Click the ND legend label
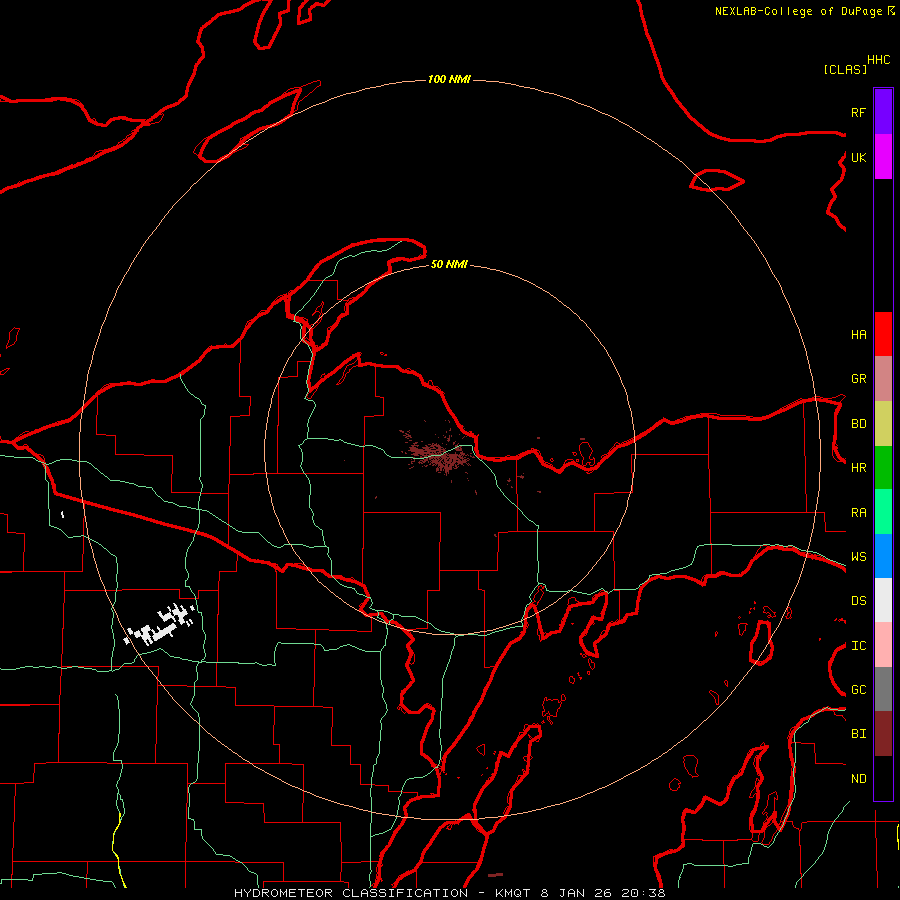900x900 pixels. click(x=858, y=779)
